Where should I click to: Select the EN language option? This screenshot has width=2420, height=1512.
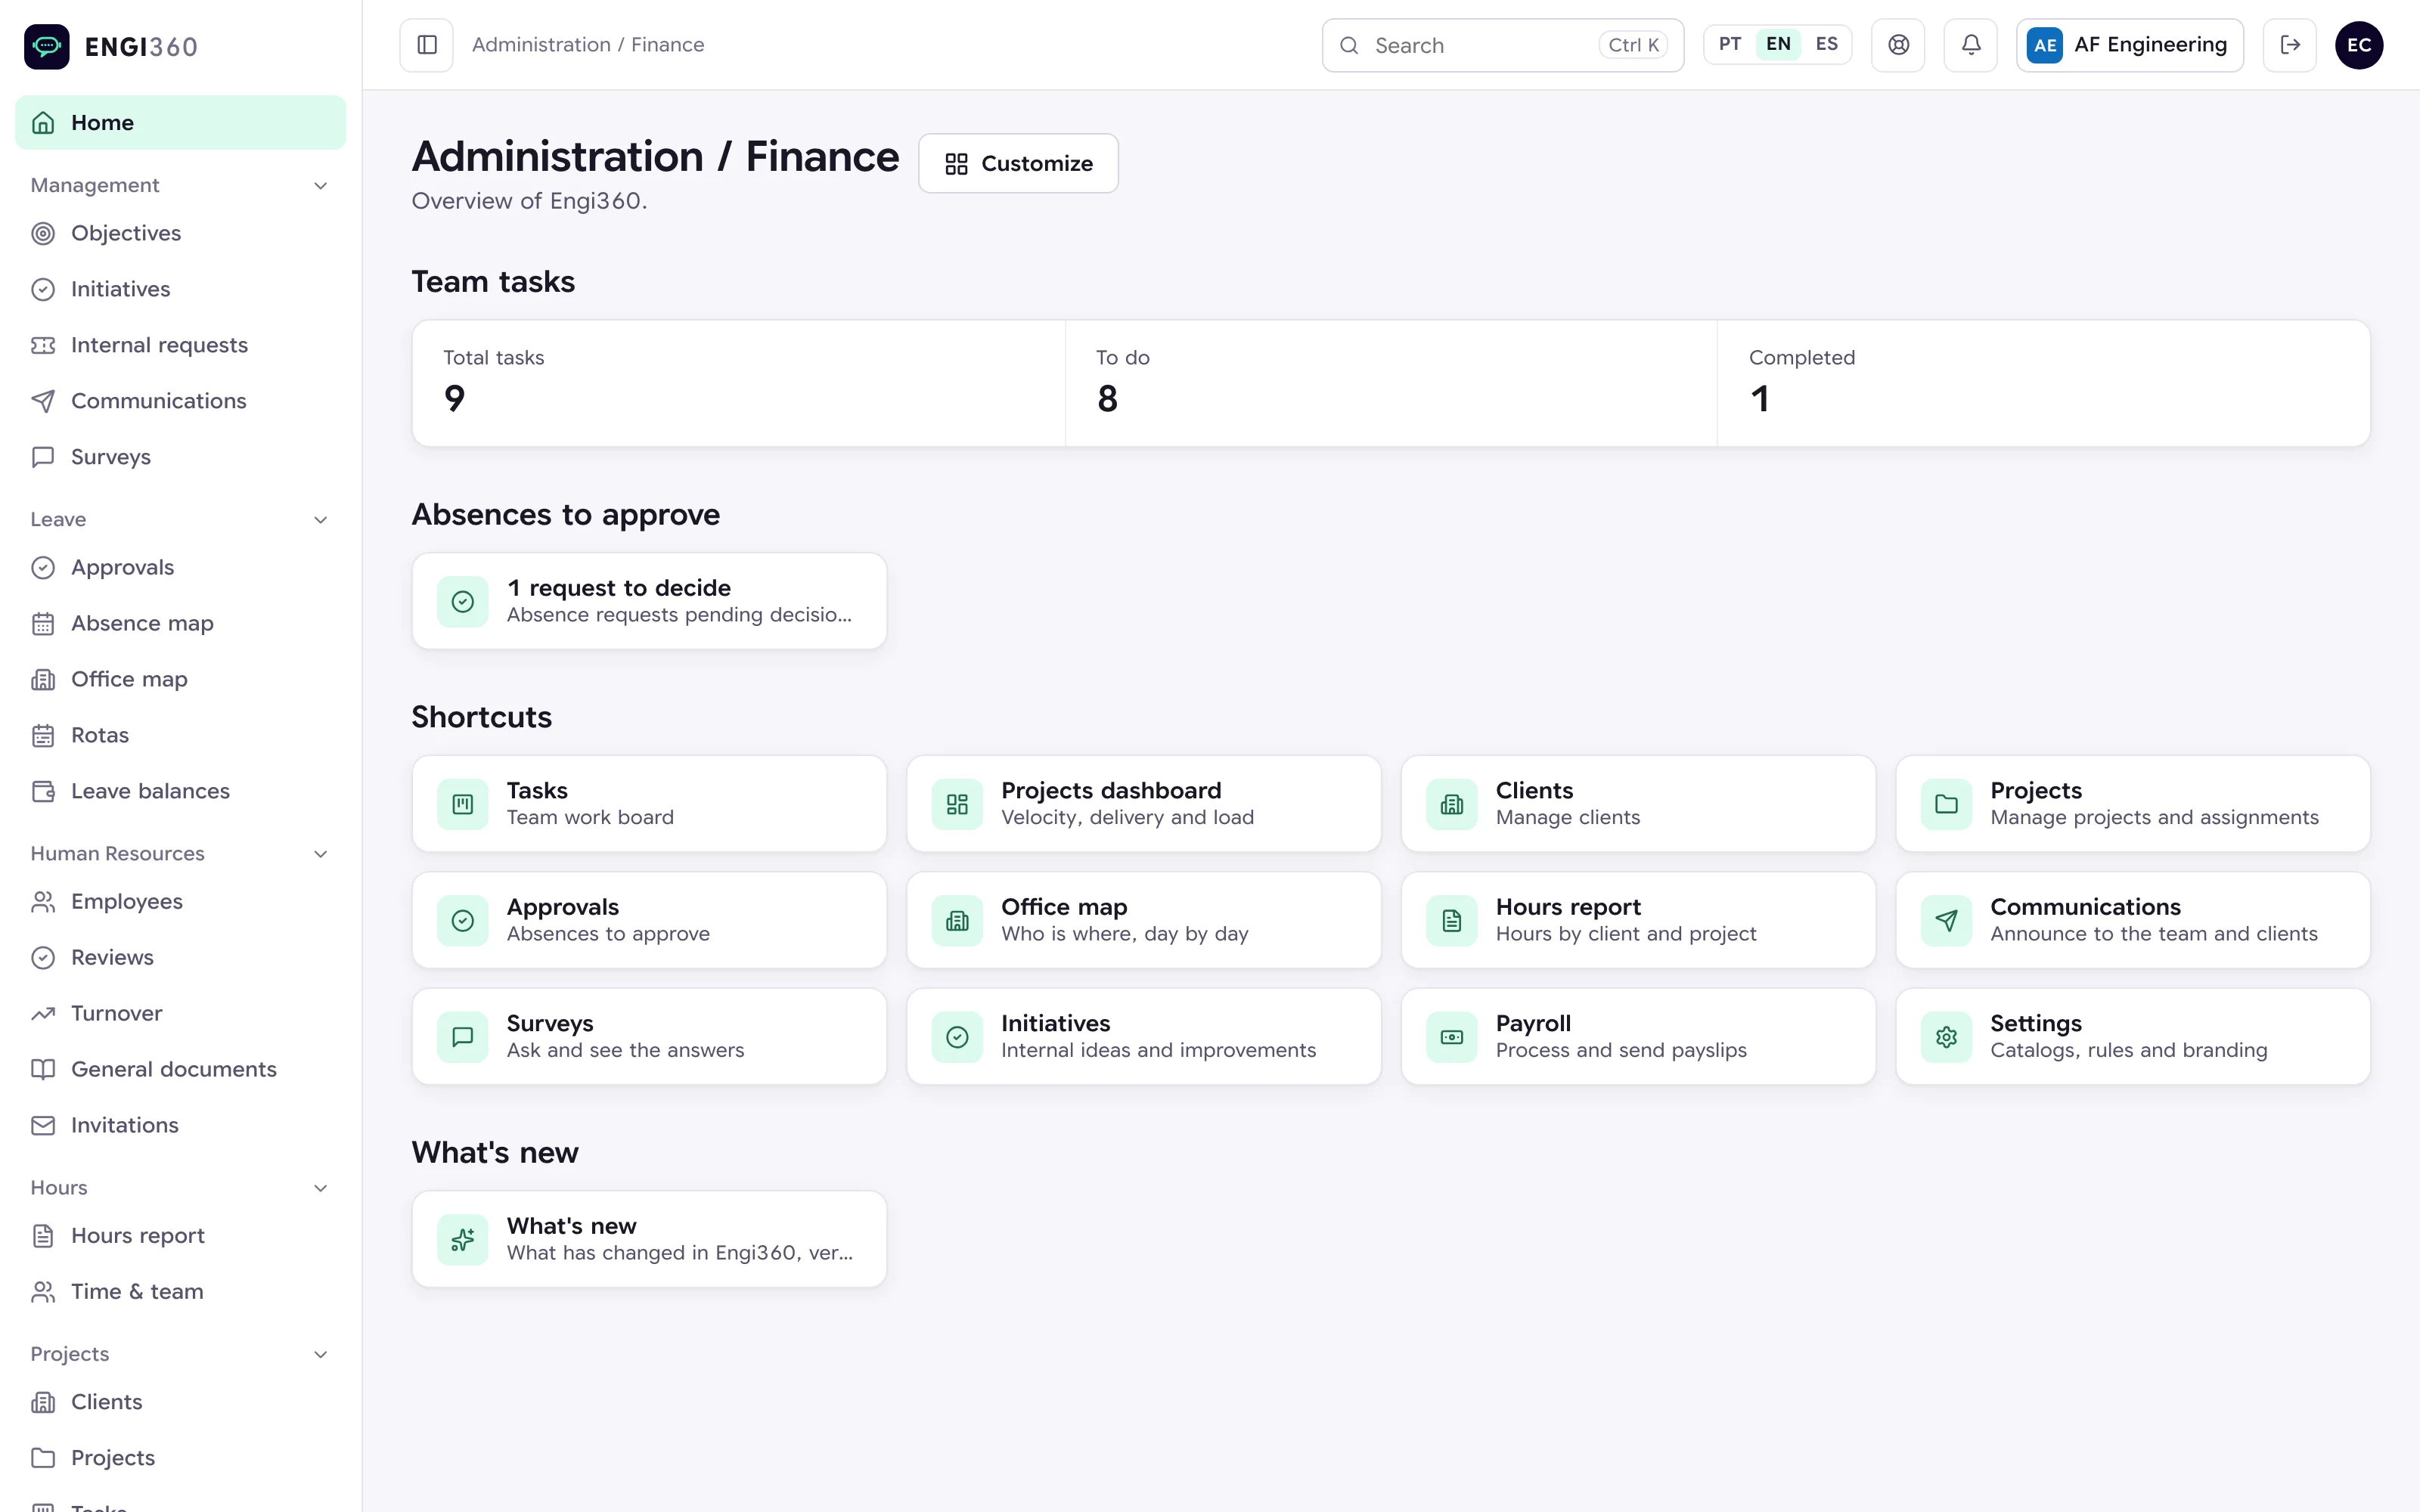click(x=1778, y=45)
